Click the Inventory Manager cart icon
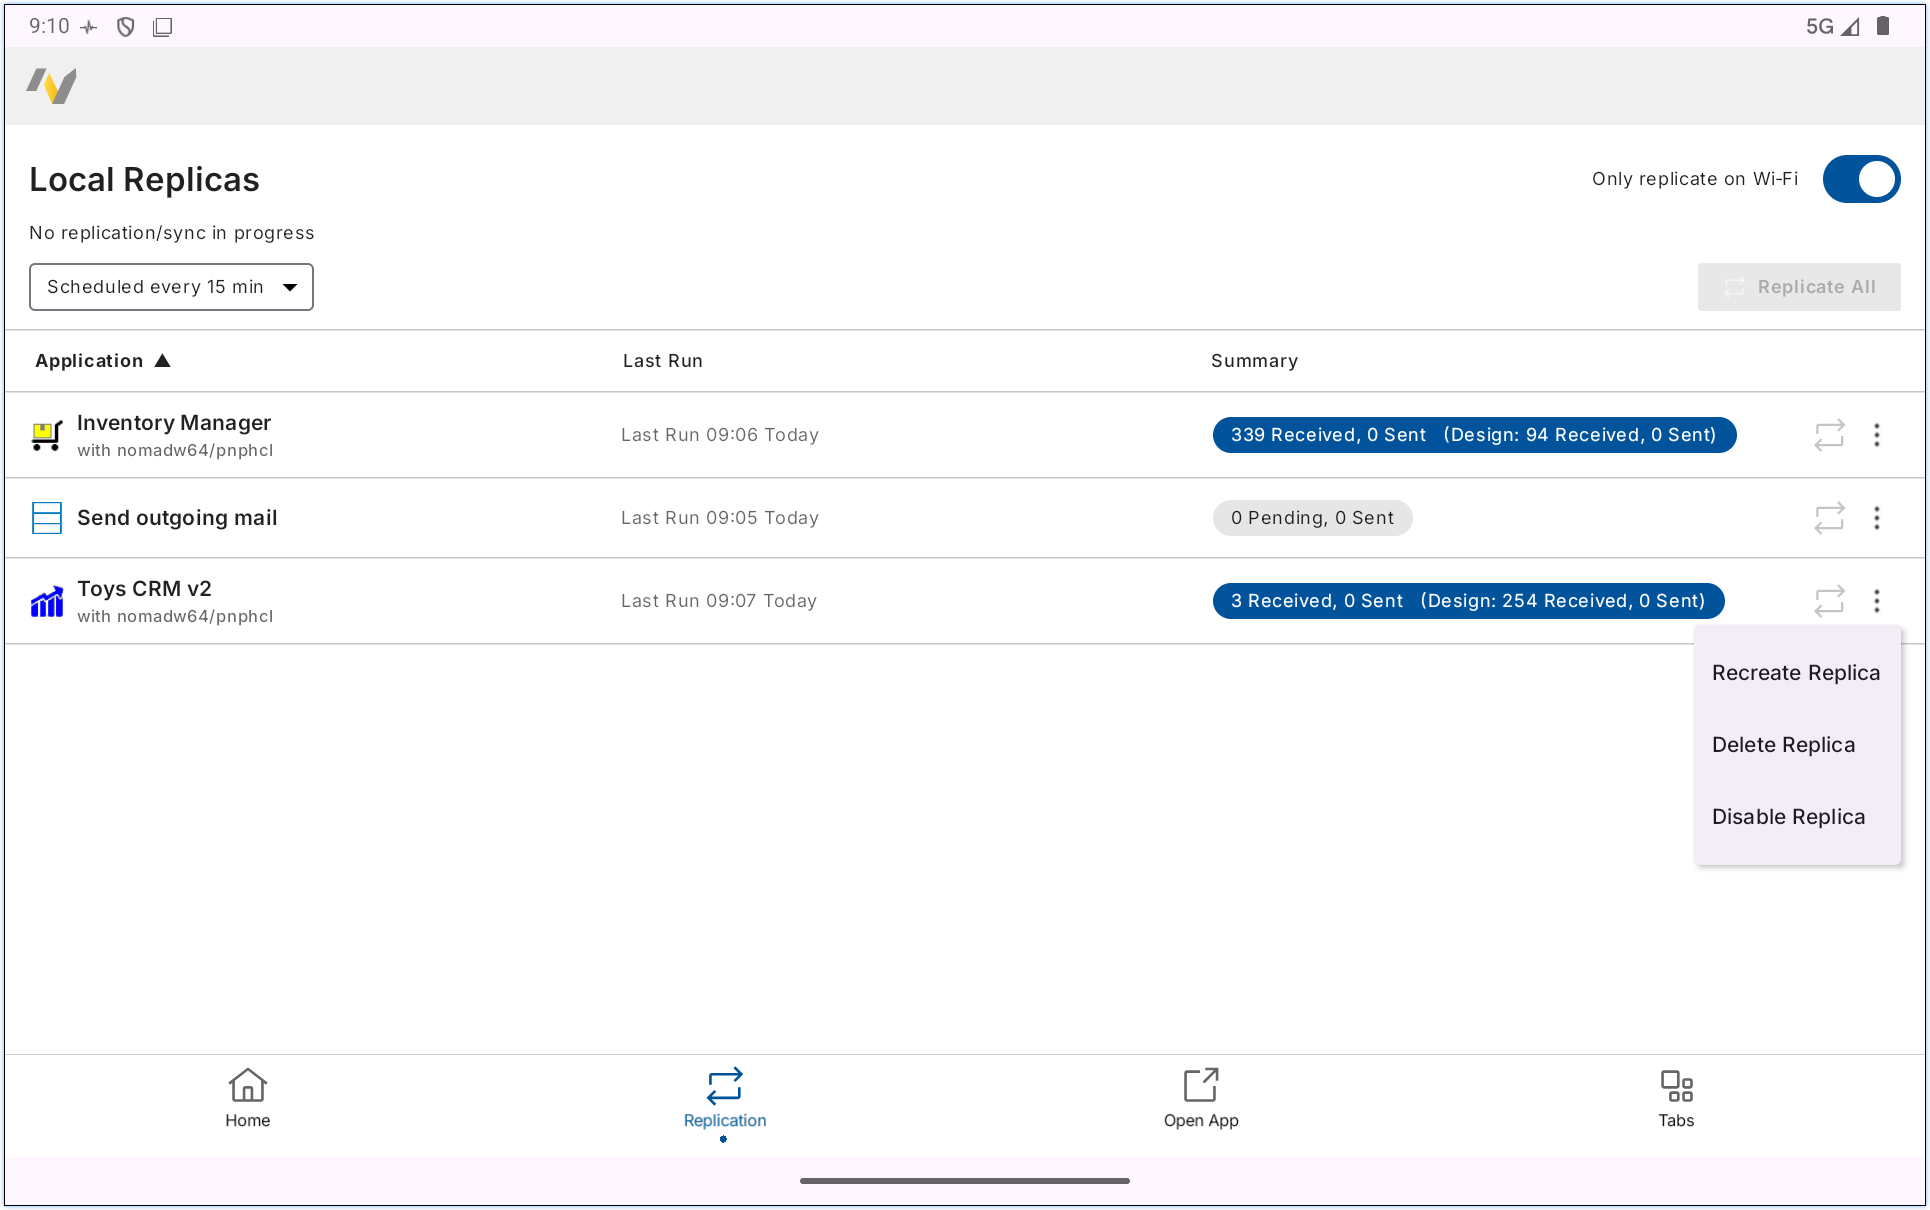Viewport: 1930px width, 1210px height. click(x=47, y=435)
